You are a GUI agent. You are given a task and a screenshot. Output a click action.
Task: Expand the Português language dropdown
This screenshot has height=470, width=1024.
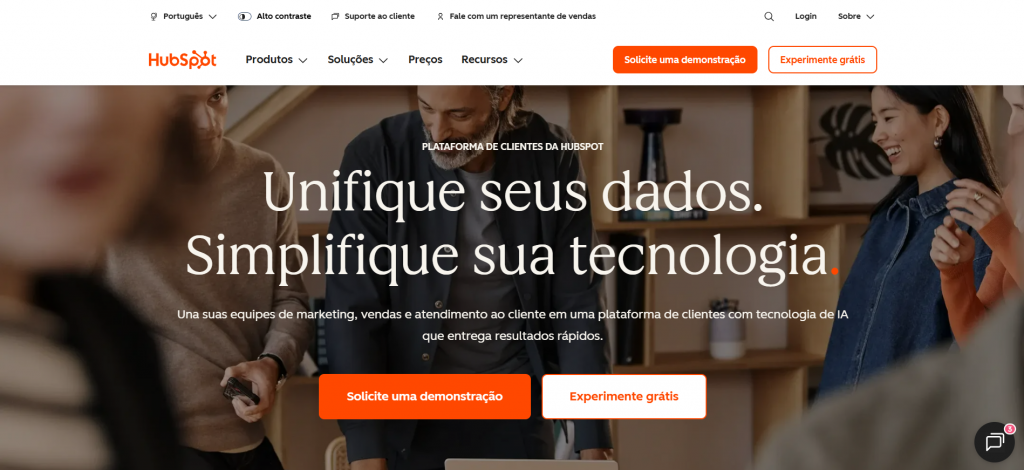(x=184, y=16)
